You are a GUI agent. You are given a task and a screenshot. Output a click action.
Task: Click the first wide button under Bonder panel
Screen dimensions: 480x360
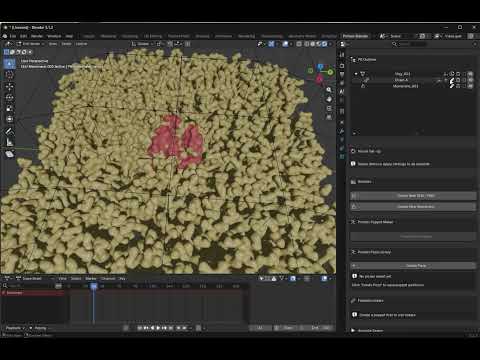[413, 196]
